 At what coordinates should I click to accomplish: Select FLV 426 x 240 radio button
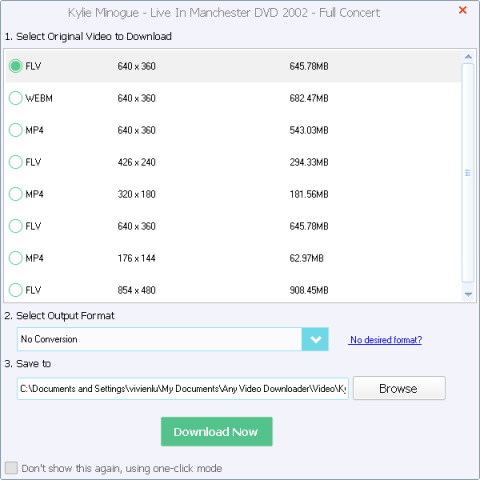coord(15,162)
